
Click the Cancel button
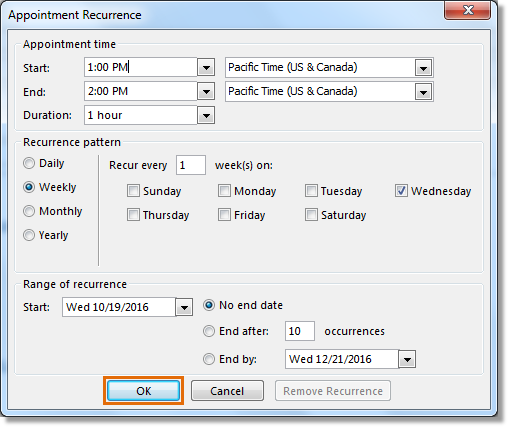click(x=227, y=391)
